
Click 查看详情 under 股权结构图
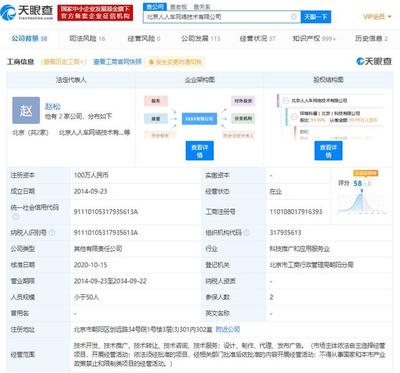click(328, 151)
